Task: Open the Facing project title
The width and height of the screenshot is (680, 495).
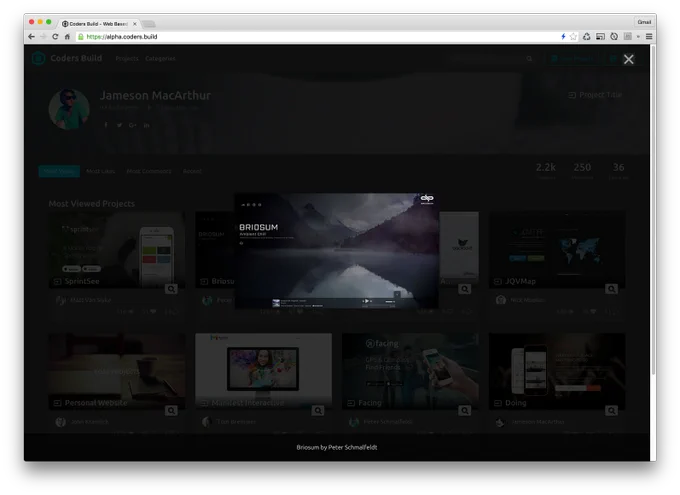Action: click(369, 403)
